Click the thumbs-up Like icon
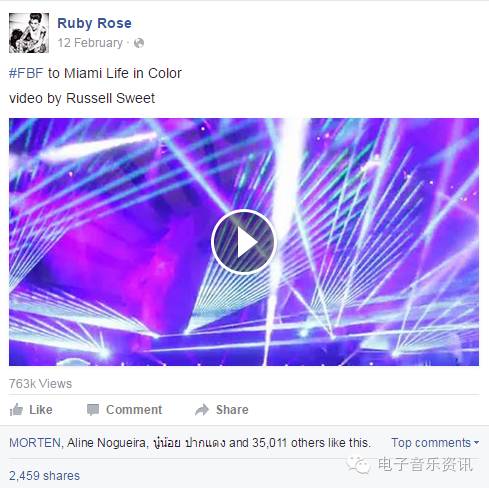The image size is (489, 488). [x=16, y=409]
